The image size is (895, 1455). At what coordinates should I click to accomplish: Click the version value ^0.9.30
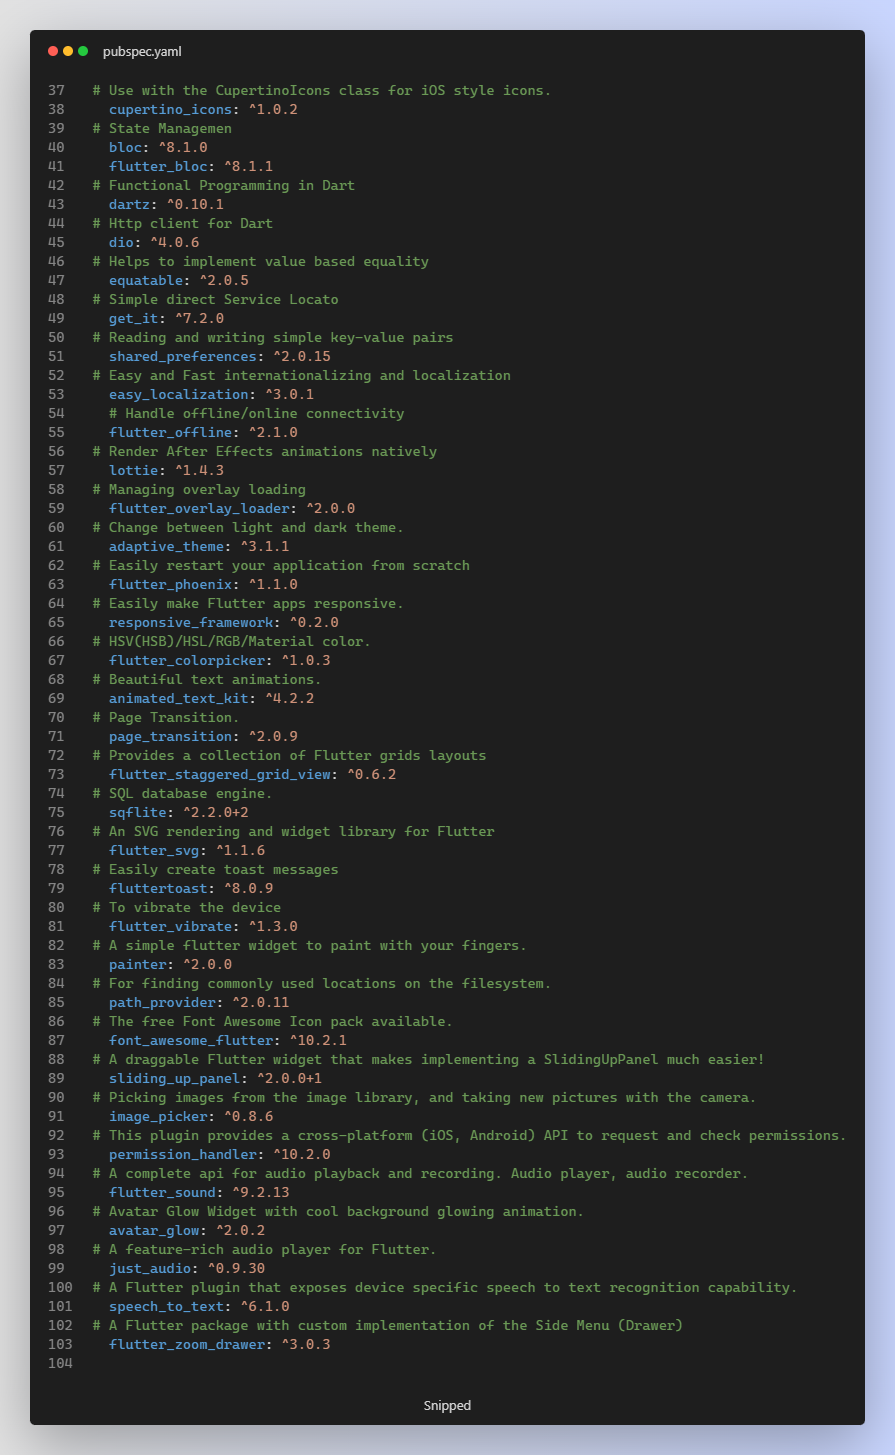(x=236, y=1268)
